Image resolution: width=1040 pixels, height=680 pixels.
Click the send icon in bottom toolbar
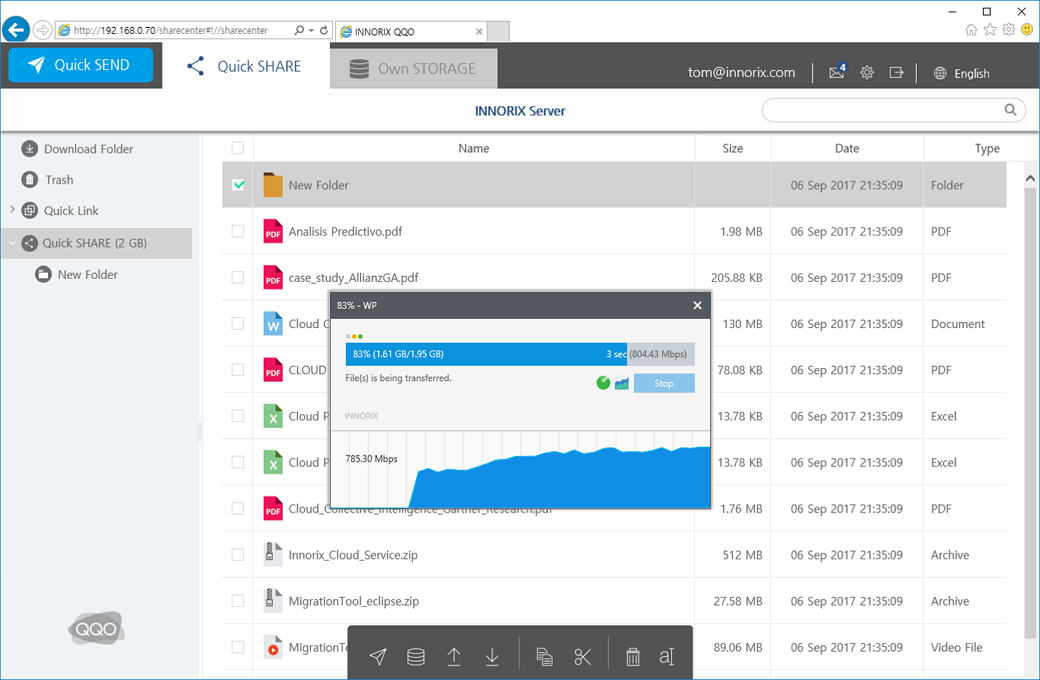tap(378, 657)
